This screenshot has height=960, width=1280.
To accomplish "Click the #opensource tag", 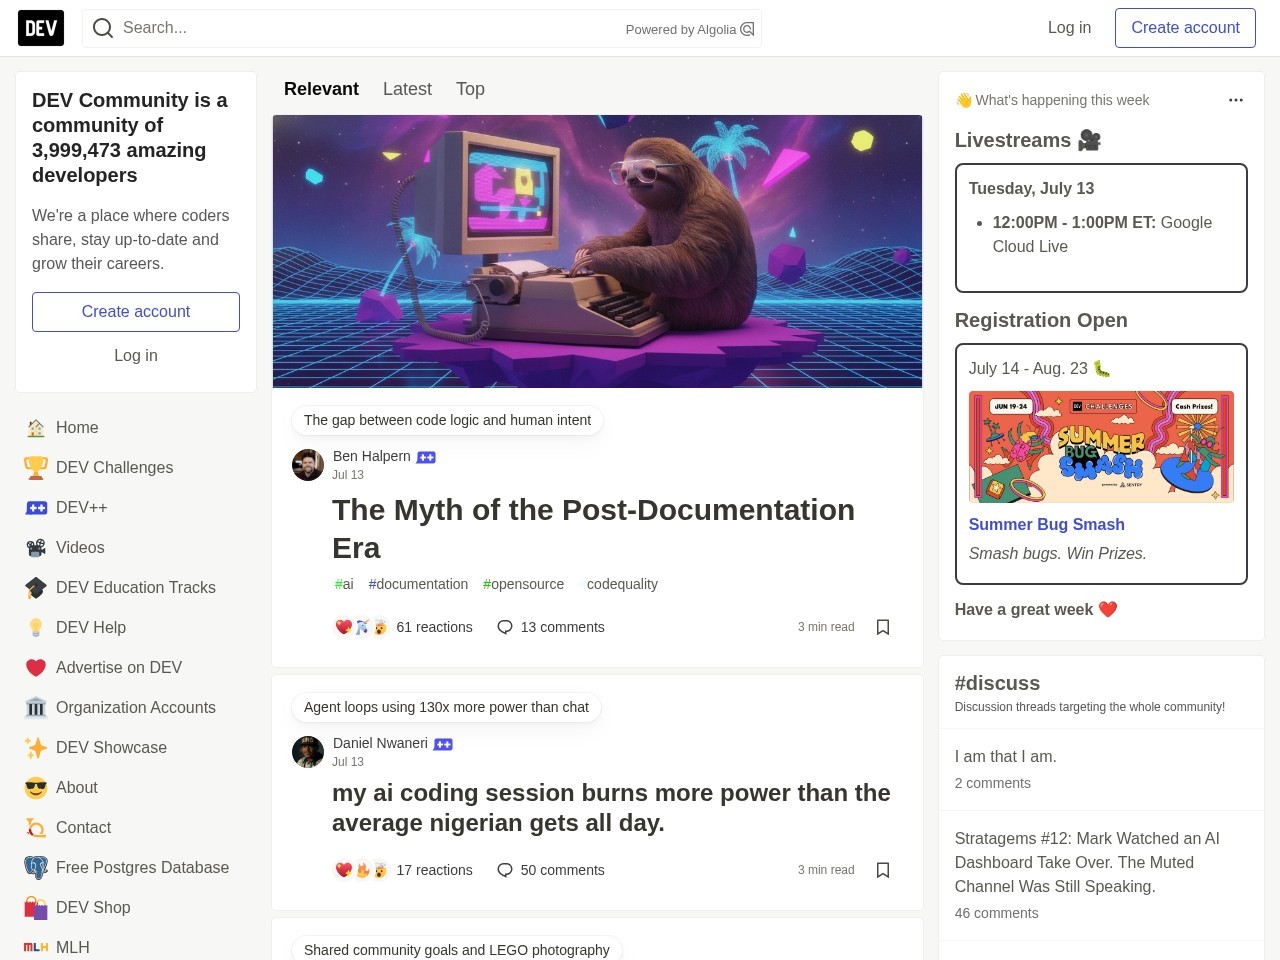I will pyautogui.click(x=523, y=584).
